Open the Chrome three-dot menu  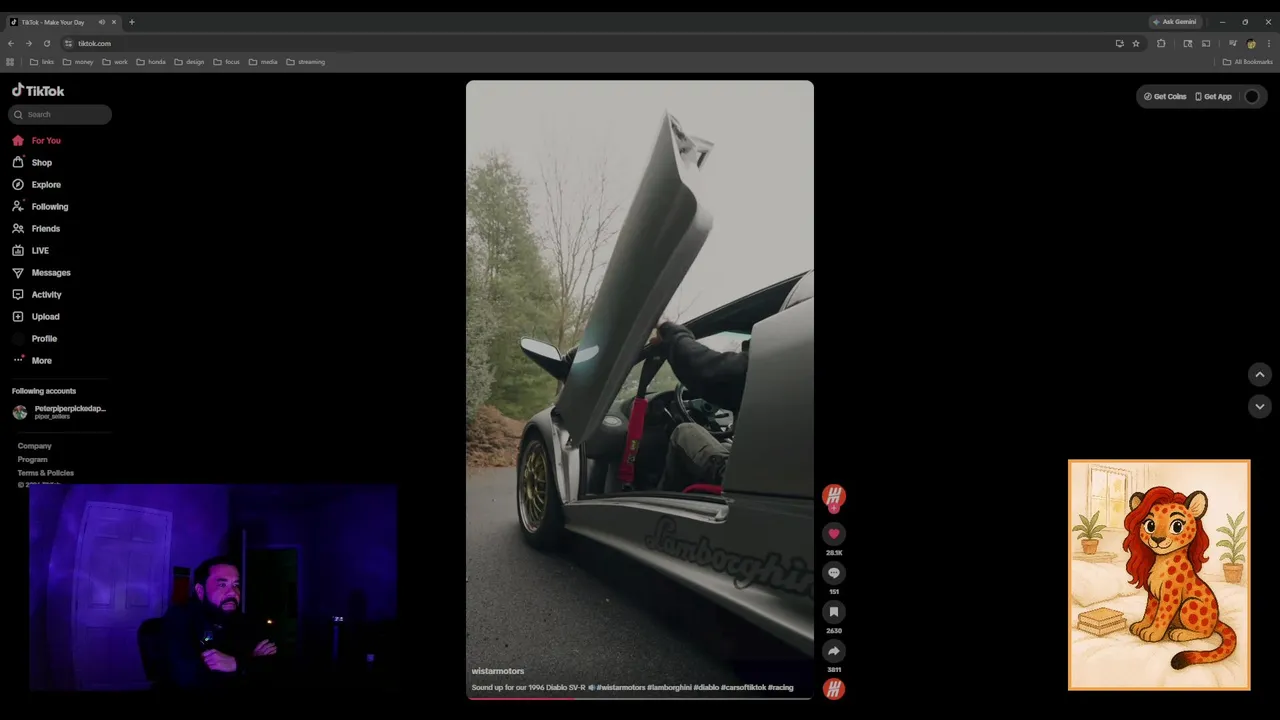[x=1269, y=43]
